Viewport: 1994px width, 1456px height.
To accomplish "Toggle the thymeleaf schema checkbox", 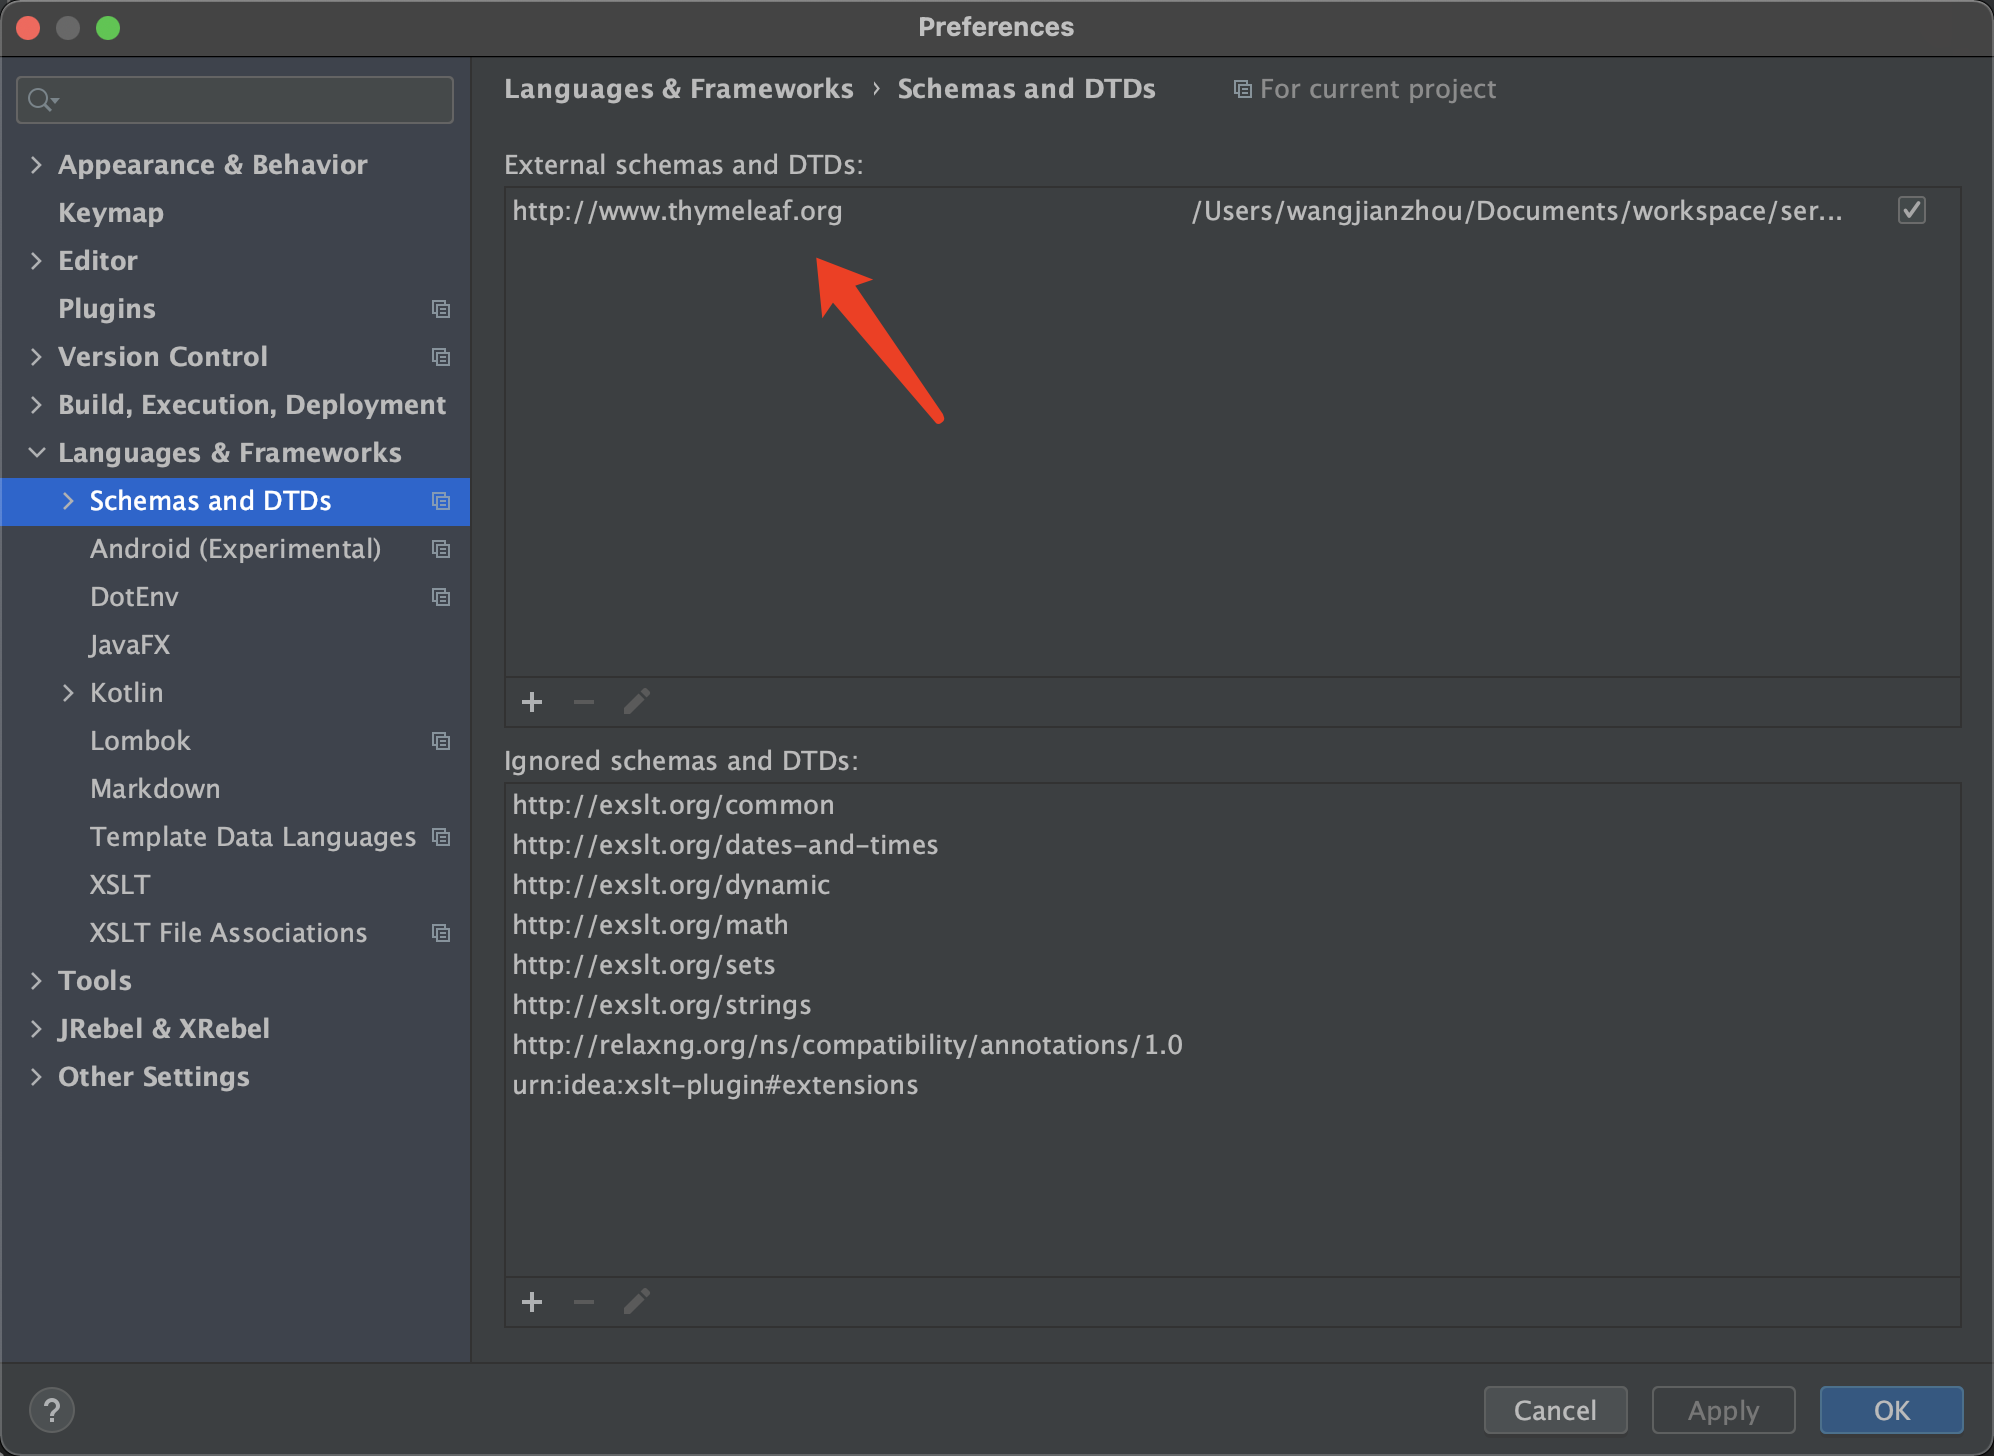I will pos(1911,211).
